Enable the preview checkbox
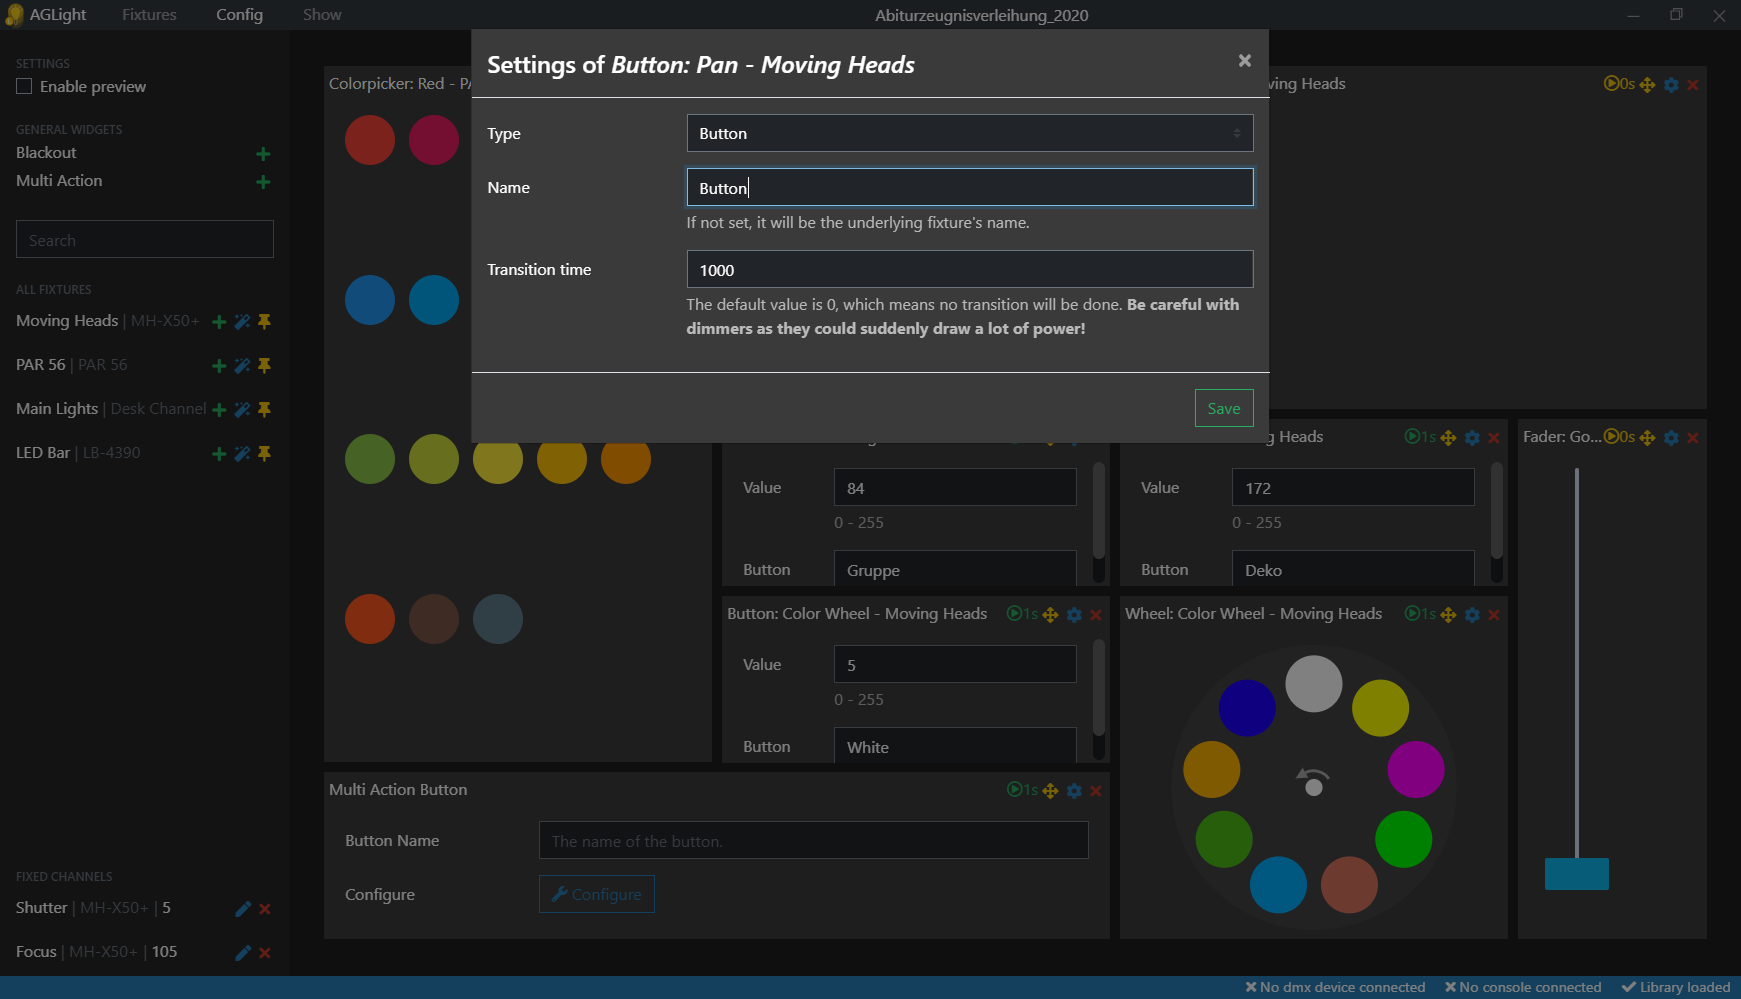Image resolution: width=1741 pixels, height=999 pixels. tap(24, 87)
